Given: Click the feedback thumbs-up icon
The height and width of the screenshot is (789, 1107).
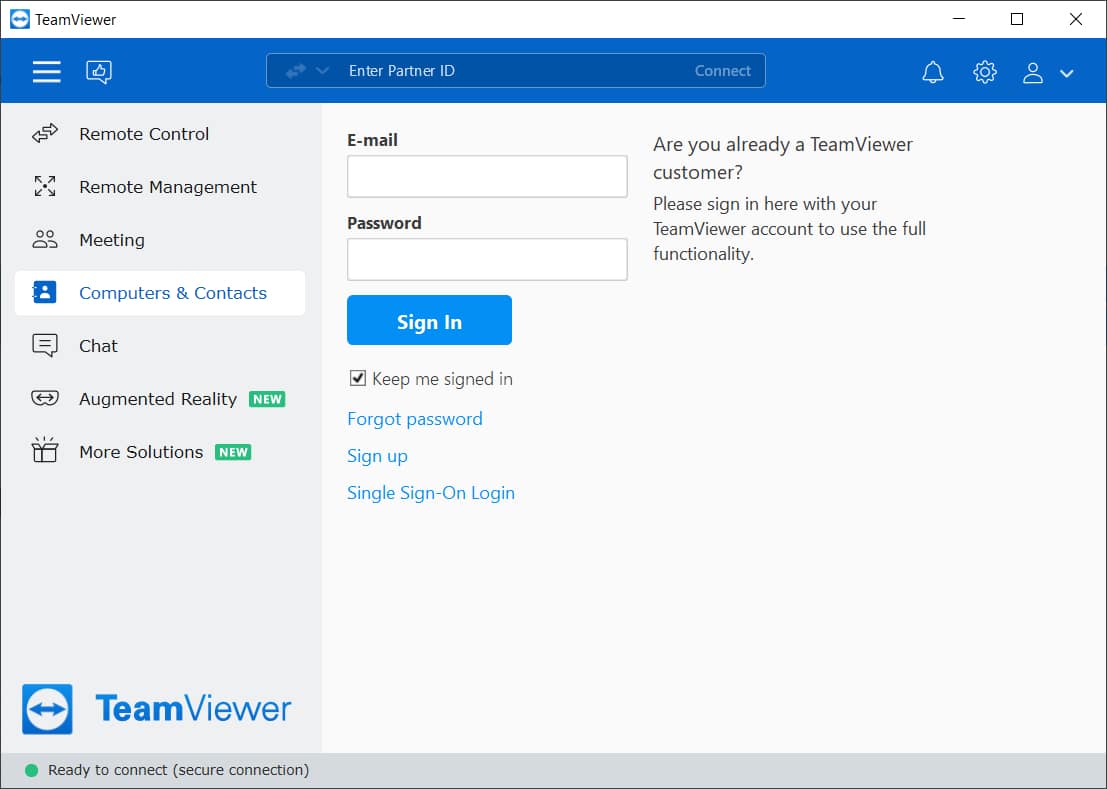Looking at the screenshot, I should click(99, 71).
